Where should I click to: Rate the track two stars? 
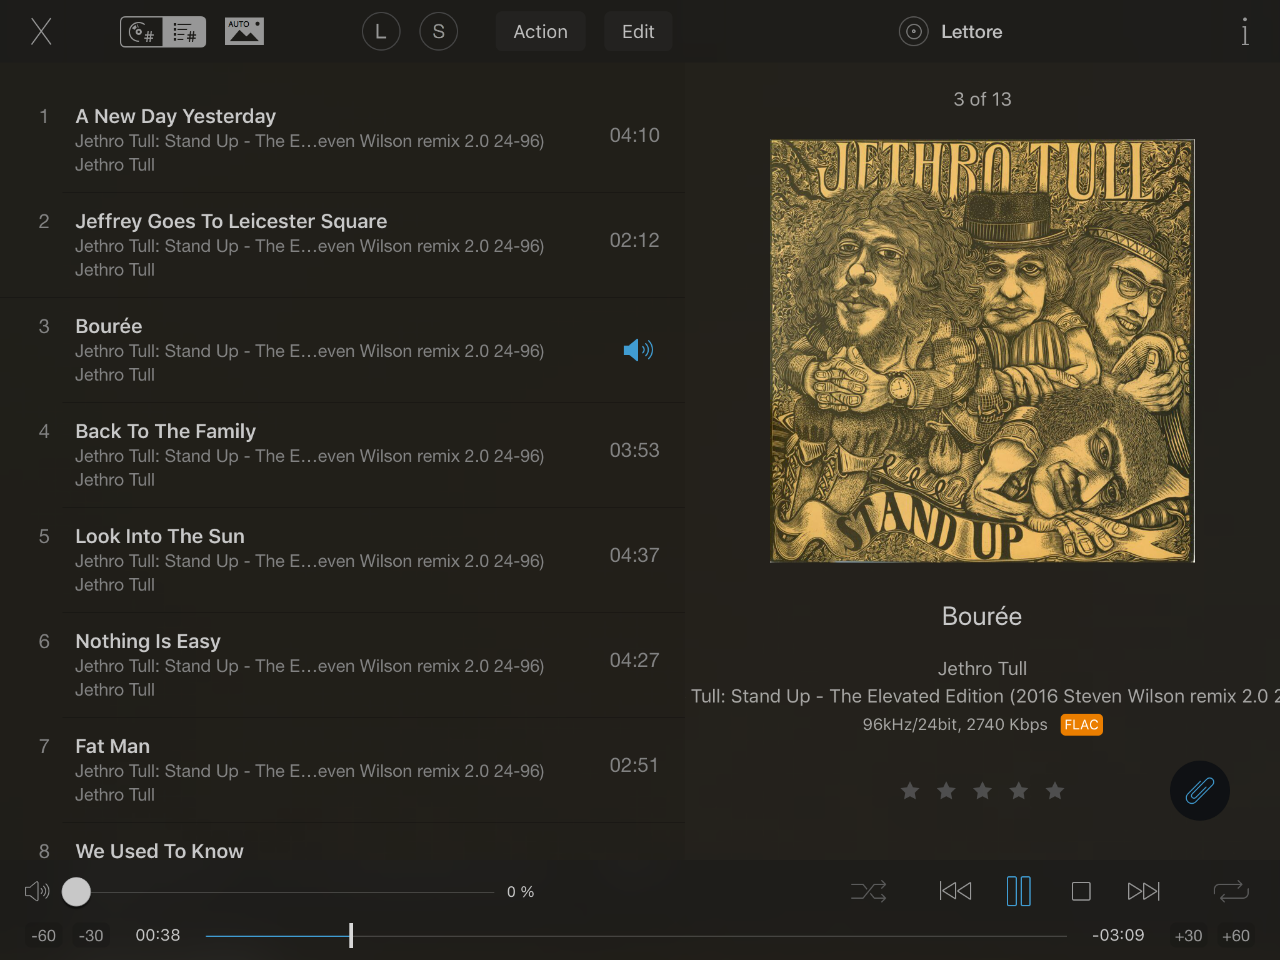click(946, 791)
